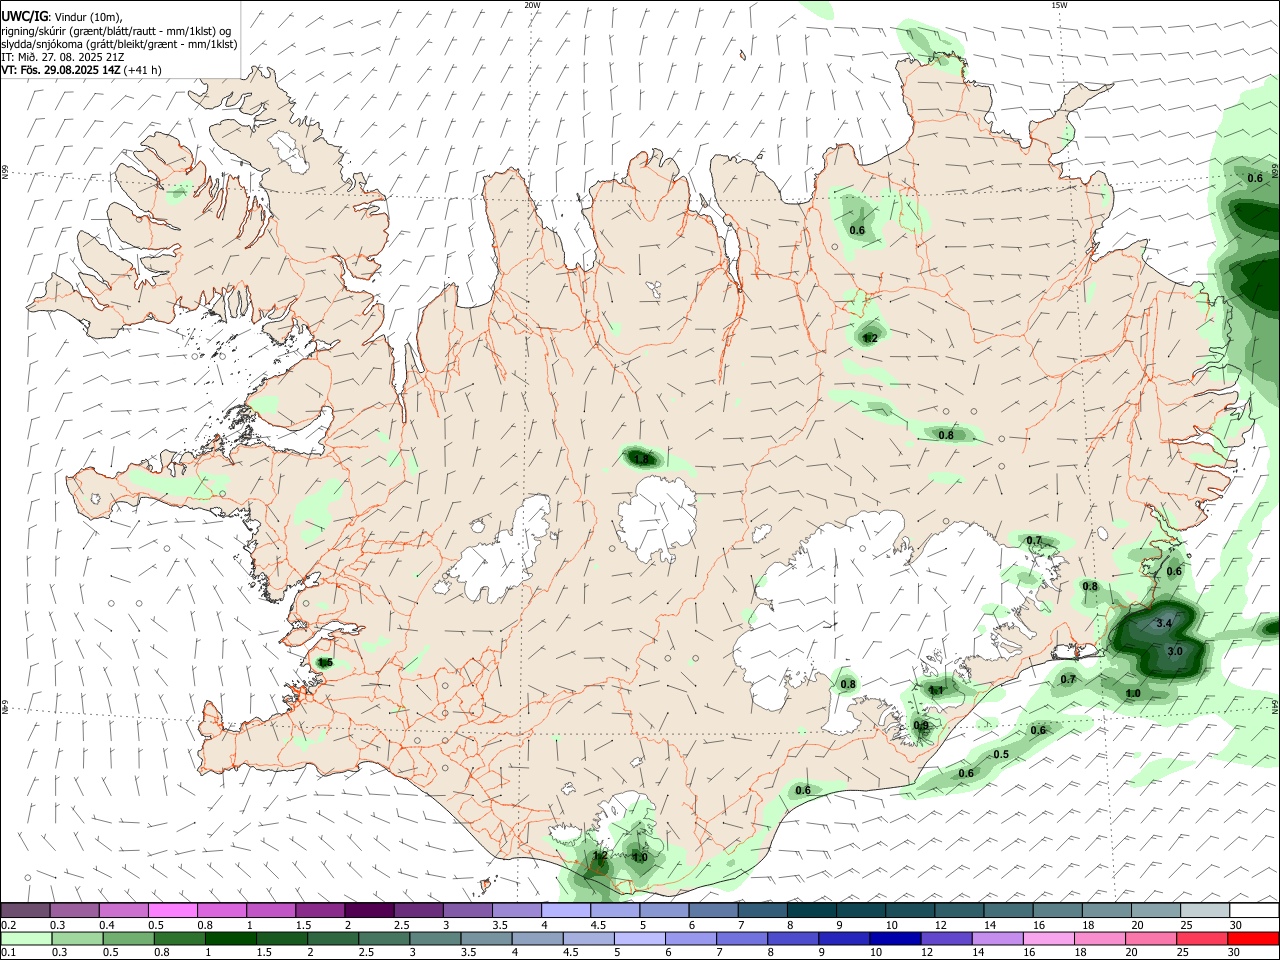Screen dimensions: 1280x960
Task: Select the bright magenta 0.5 swatch, upper legend
Action: (172, 911)
